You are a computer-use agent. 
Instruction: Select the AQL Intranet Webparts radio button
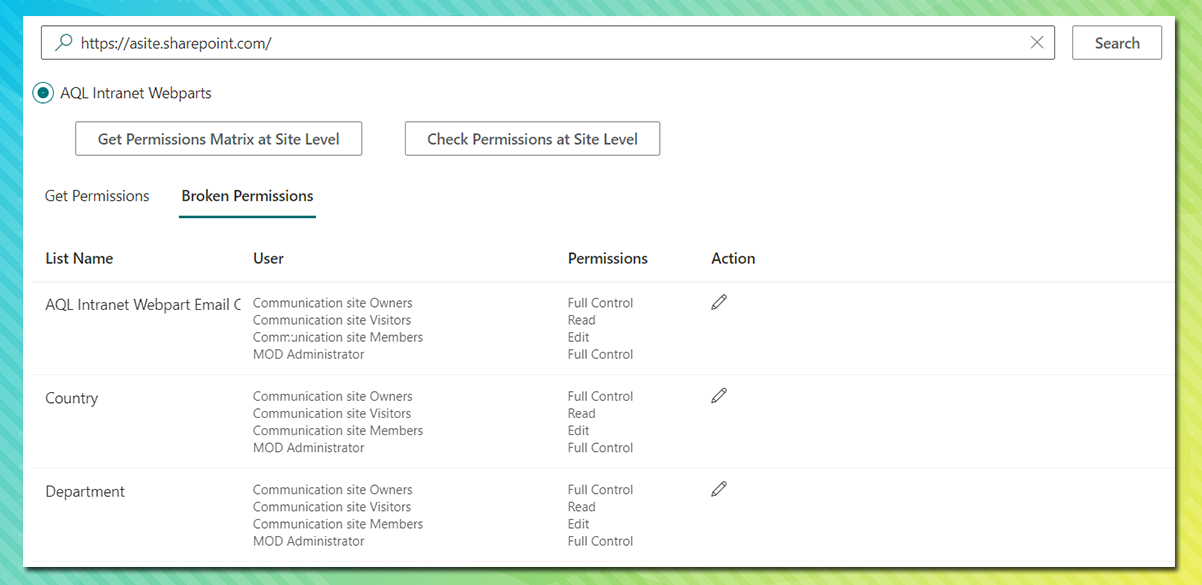click(x=43, y=93)
